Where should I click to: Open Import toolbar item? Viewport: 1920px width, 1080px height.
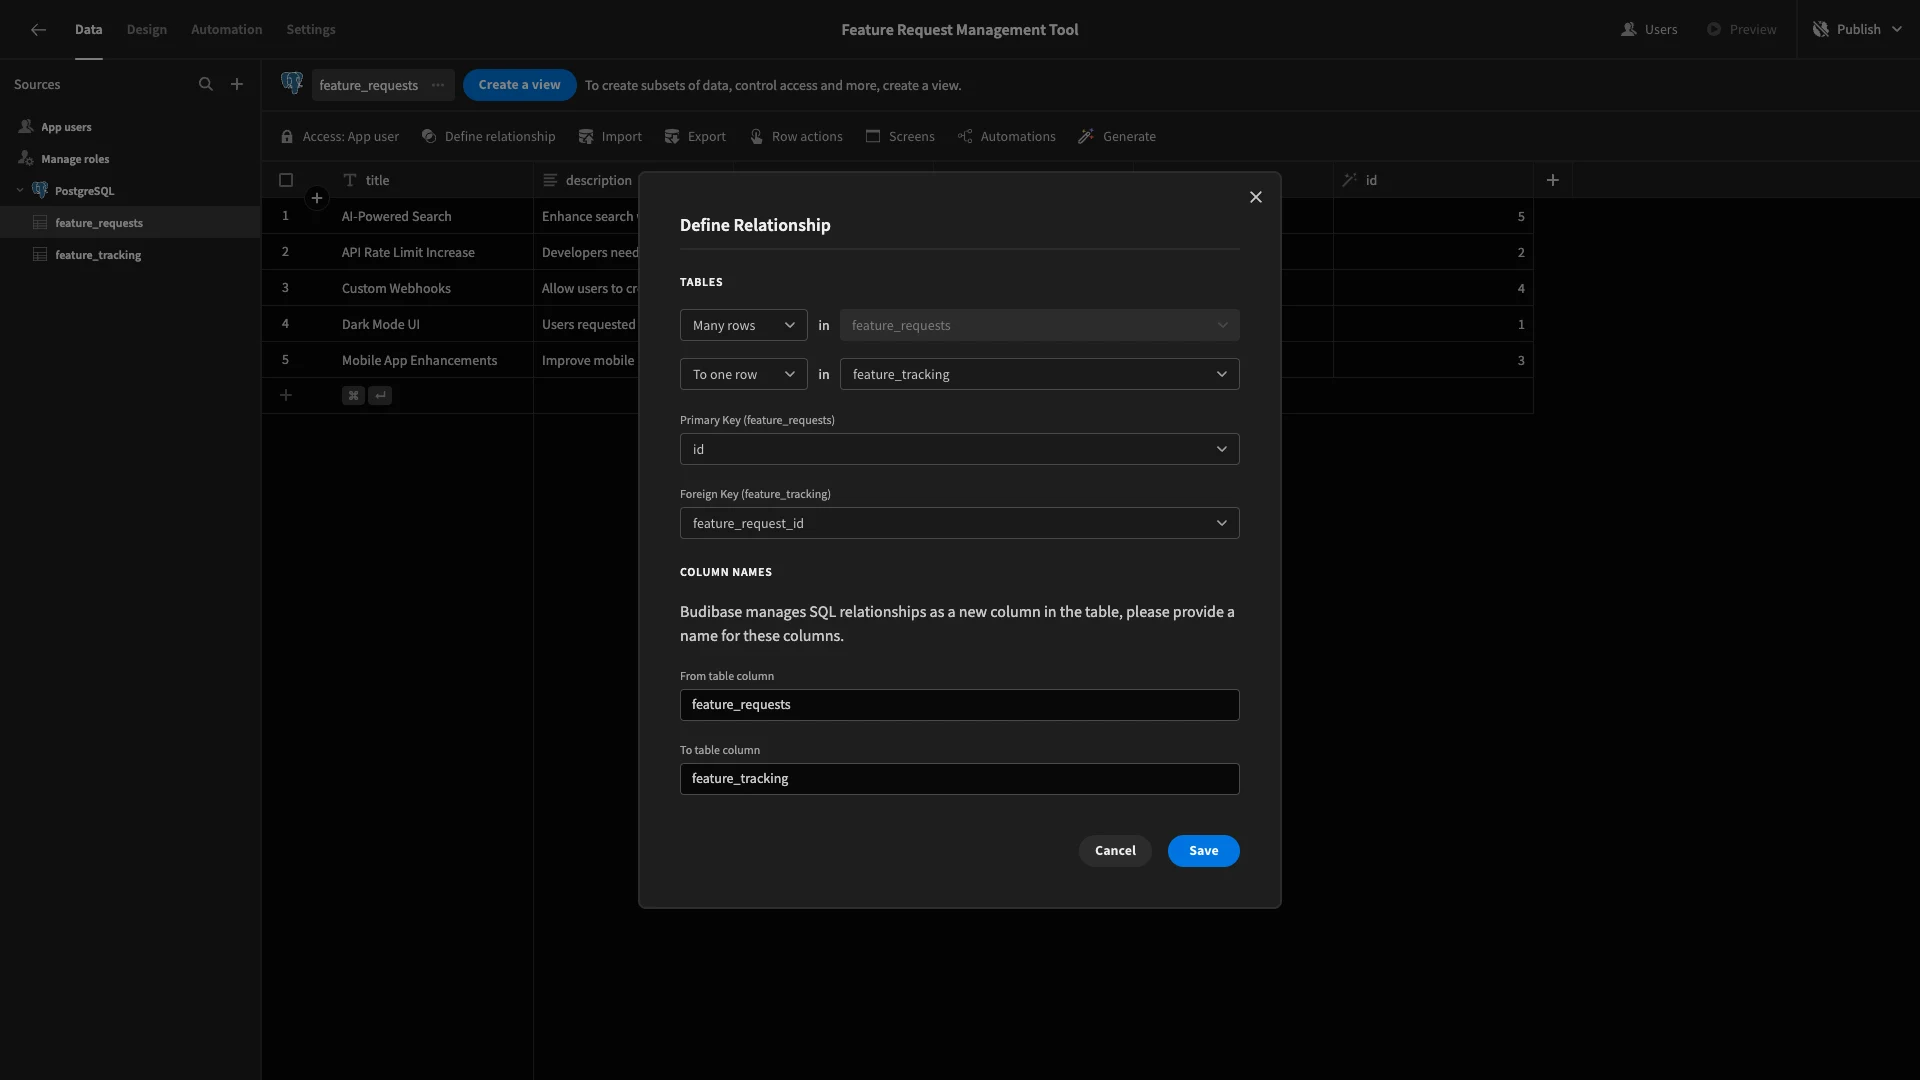[x=611, y=137]
